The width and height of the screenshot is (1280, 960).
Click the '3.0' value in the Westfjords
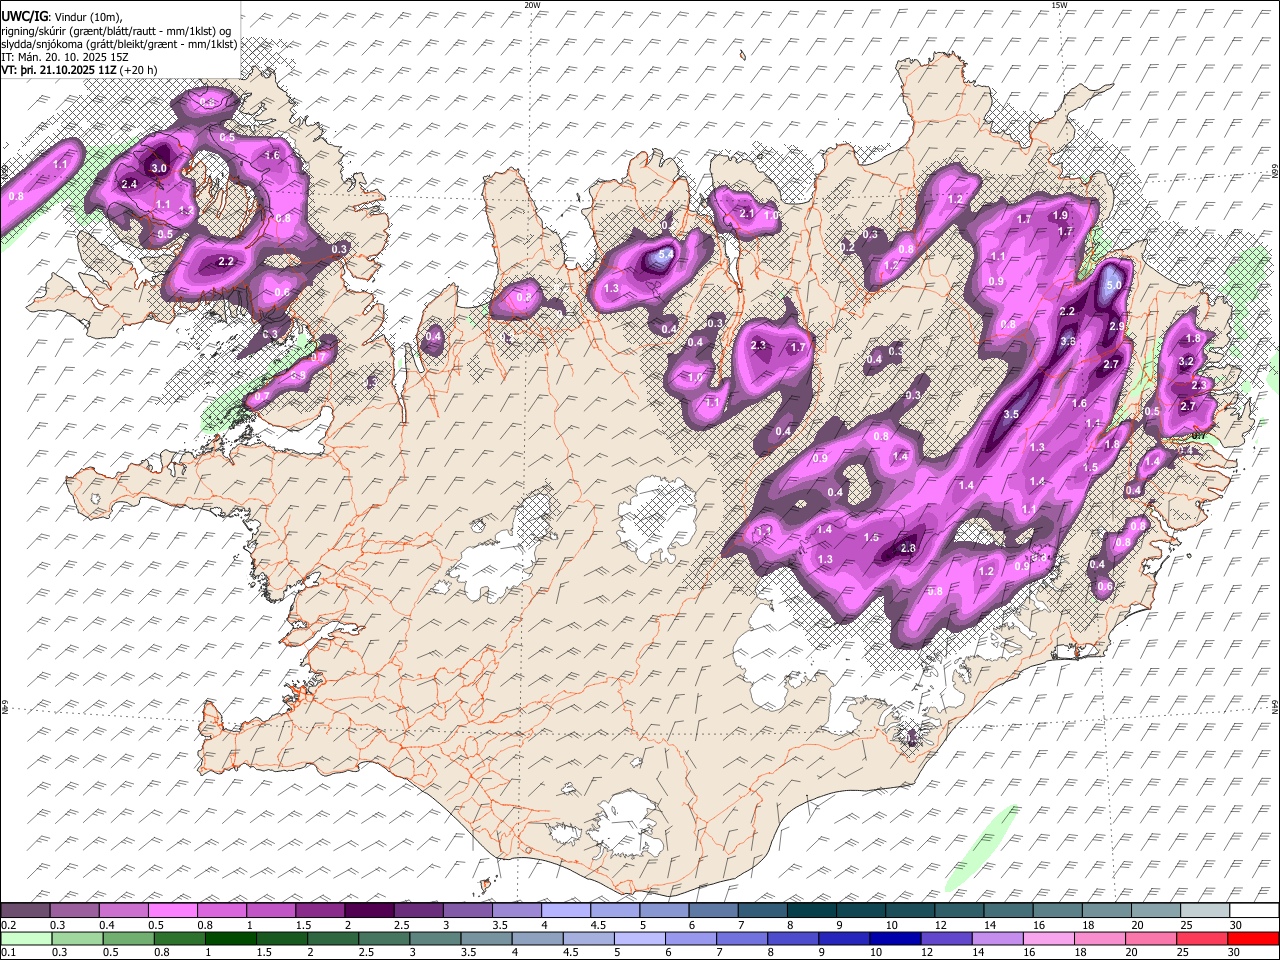click(x=158, y=169)
